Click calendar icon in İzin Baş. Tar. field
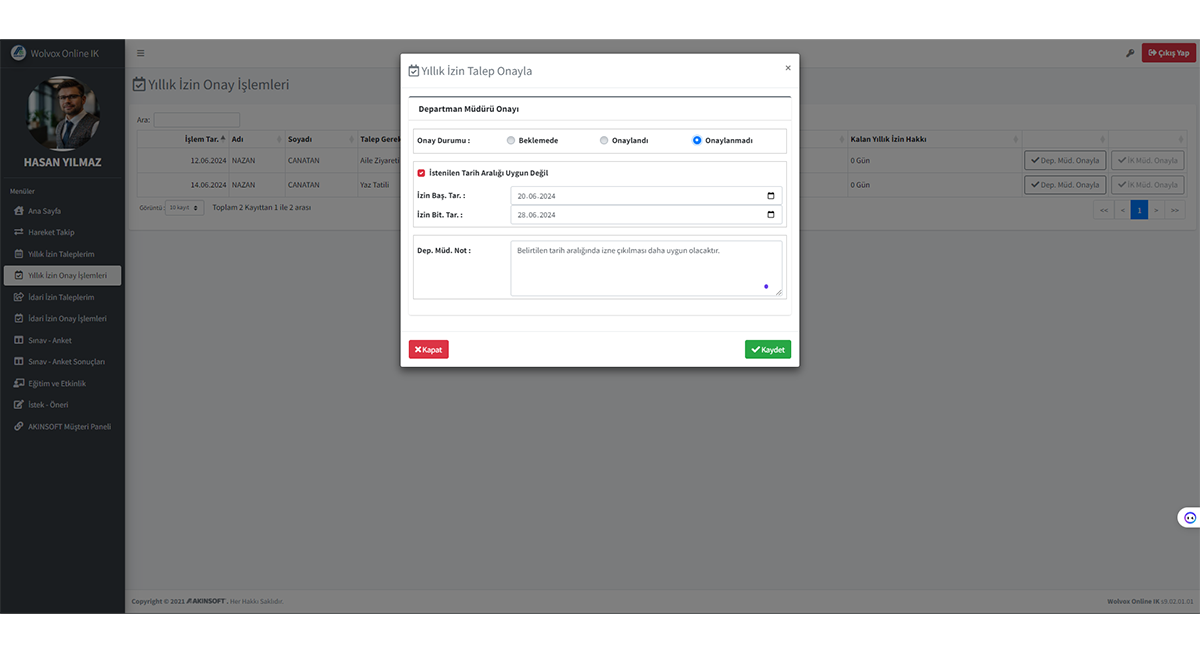Viewport: 1200px width, 653px height. [x=770, y=196]
